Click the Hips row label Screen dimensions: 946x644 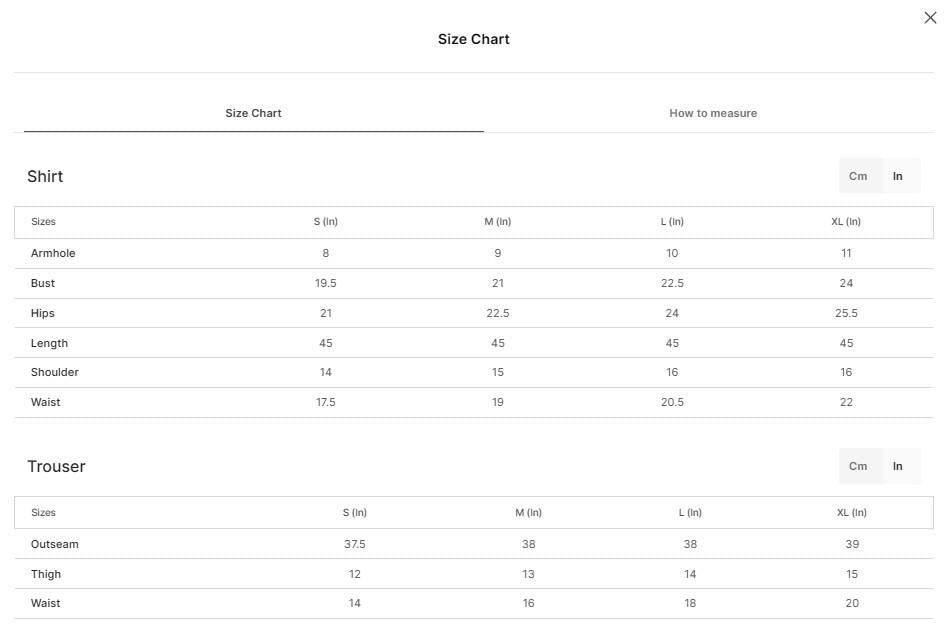point(43,313)
